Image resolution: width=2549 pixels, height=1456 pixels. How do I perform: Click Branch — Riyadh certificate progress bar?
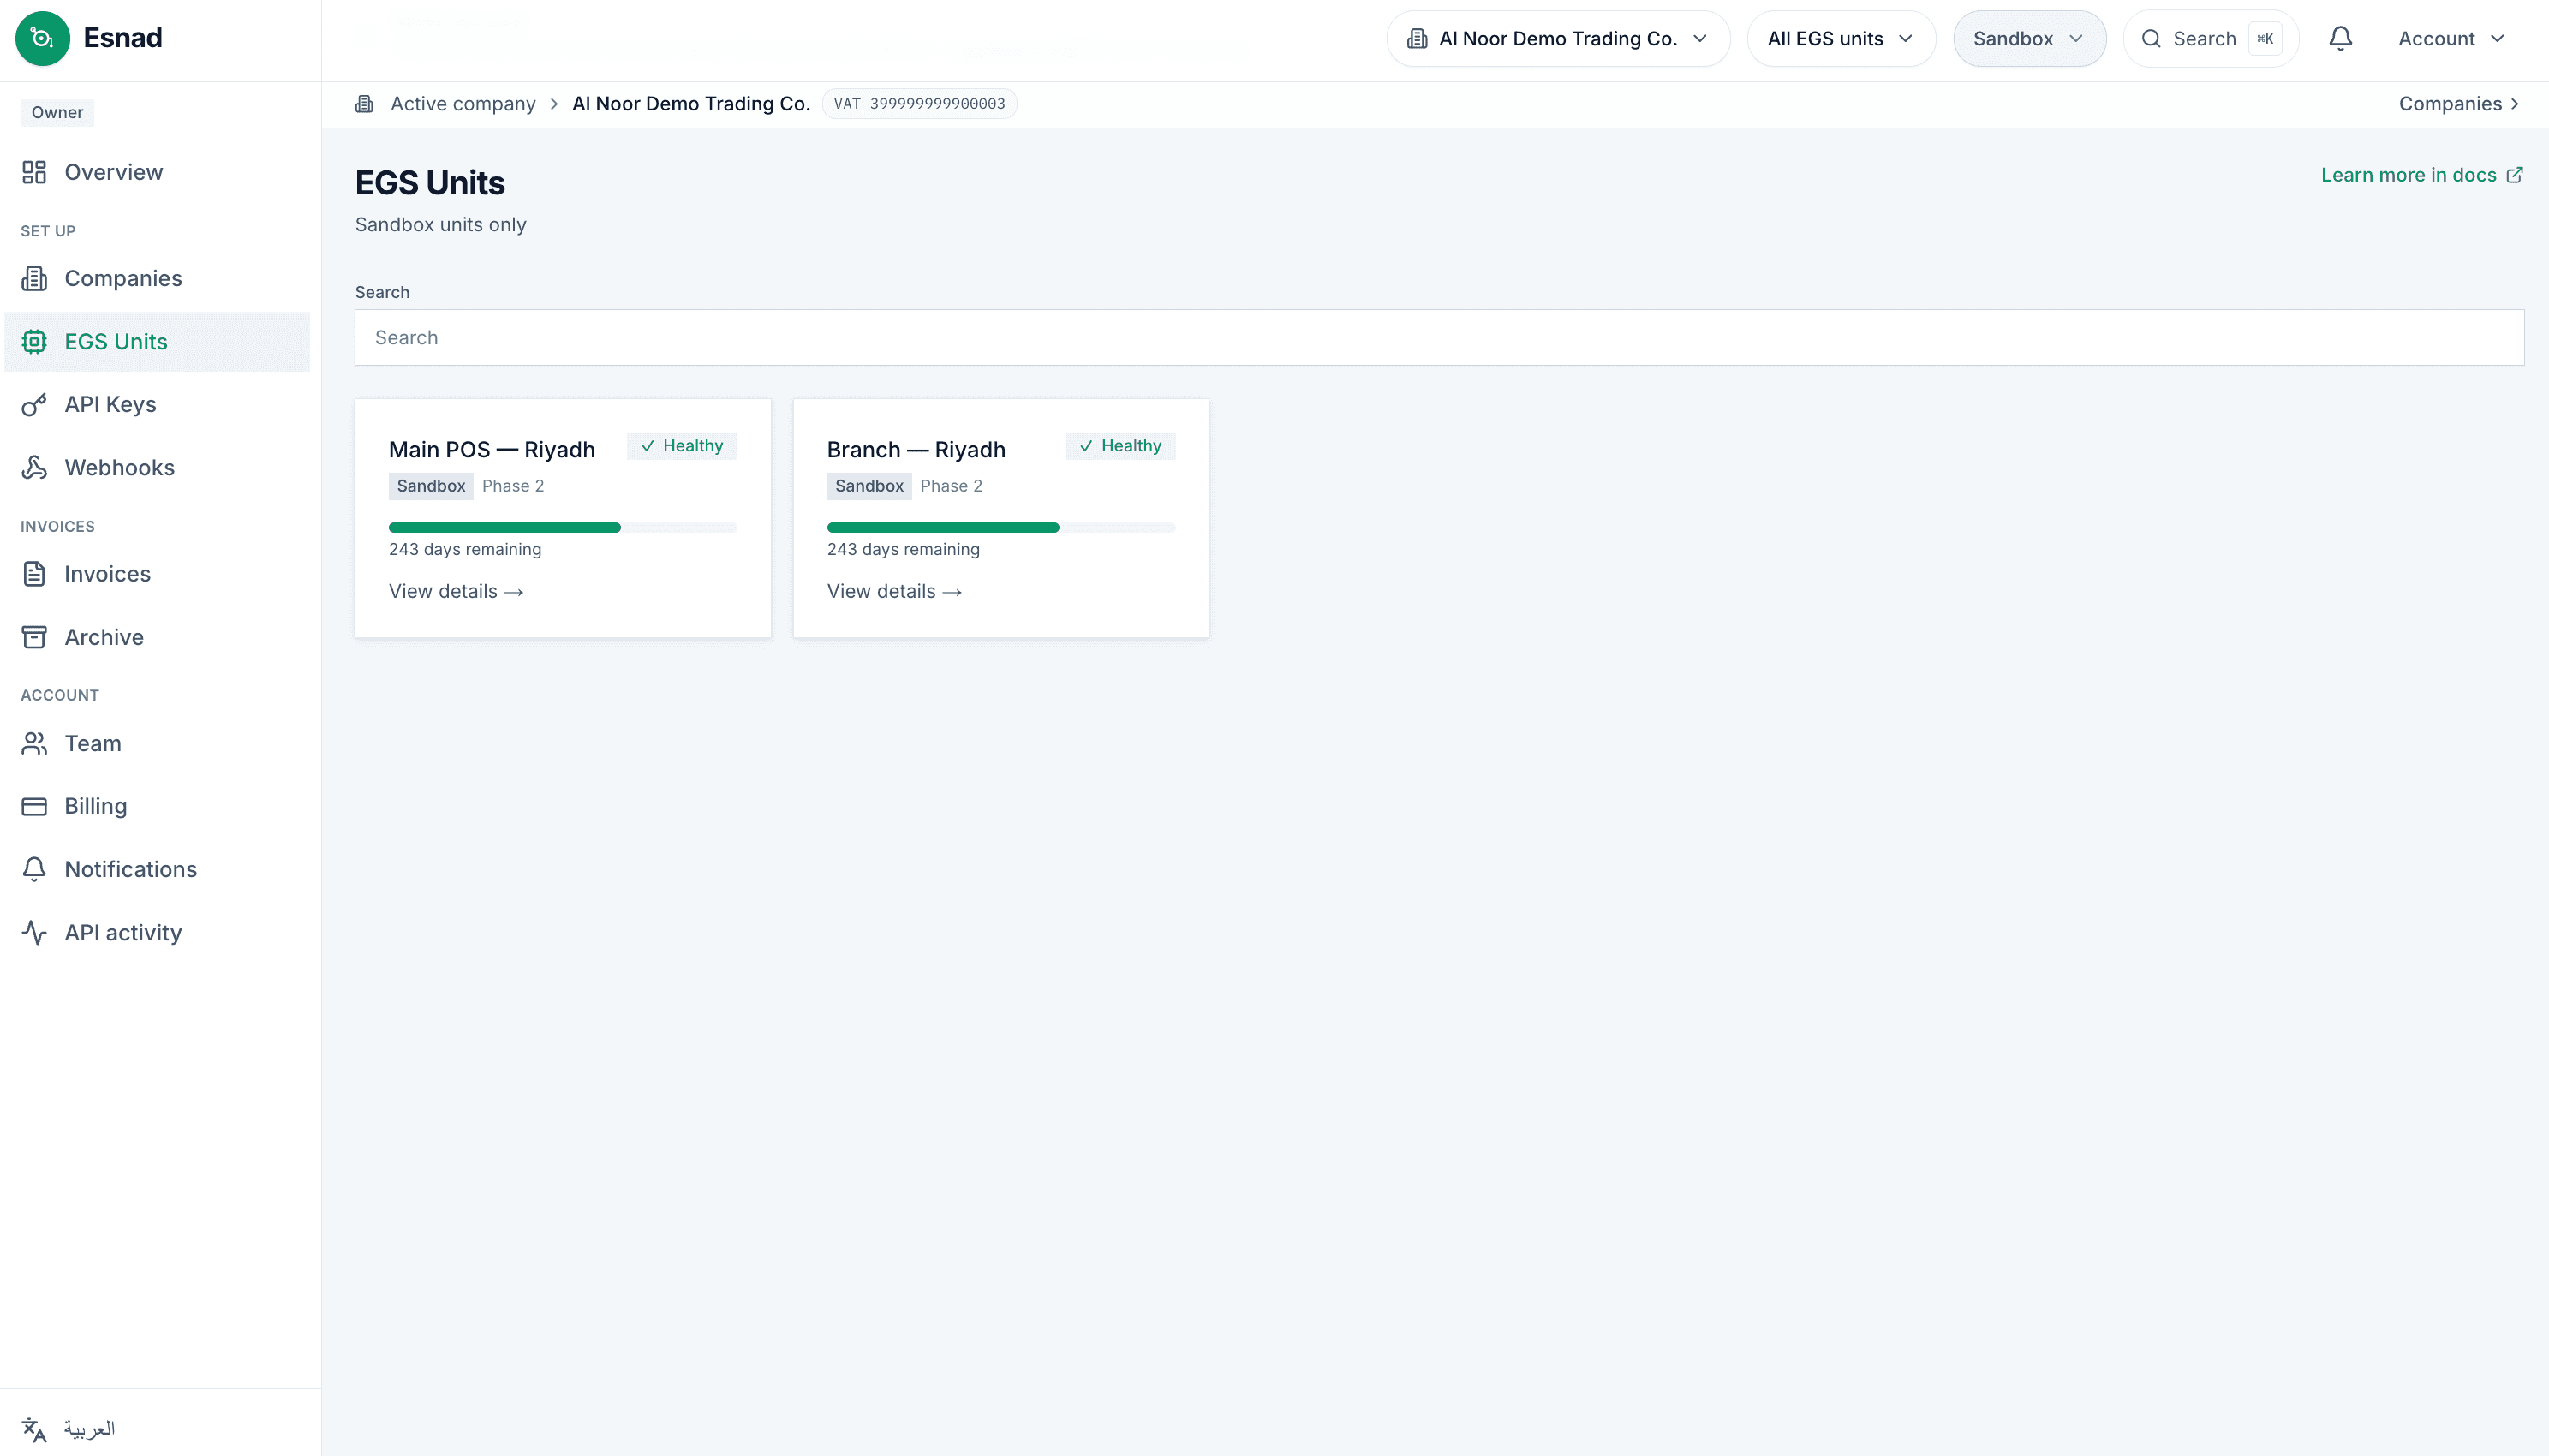pos(1001,528)
